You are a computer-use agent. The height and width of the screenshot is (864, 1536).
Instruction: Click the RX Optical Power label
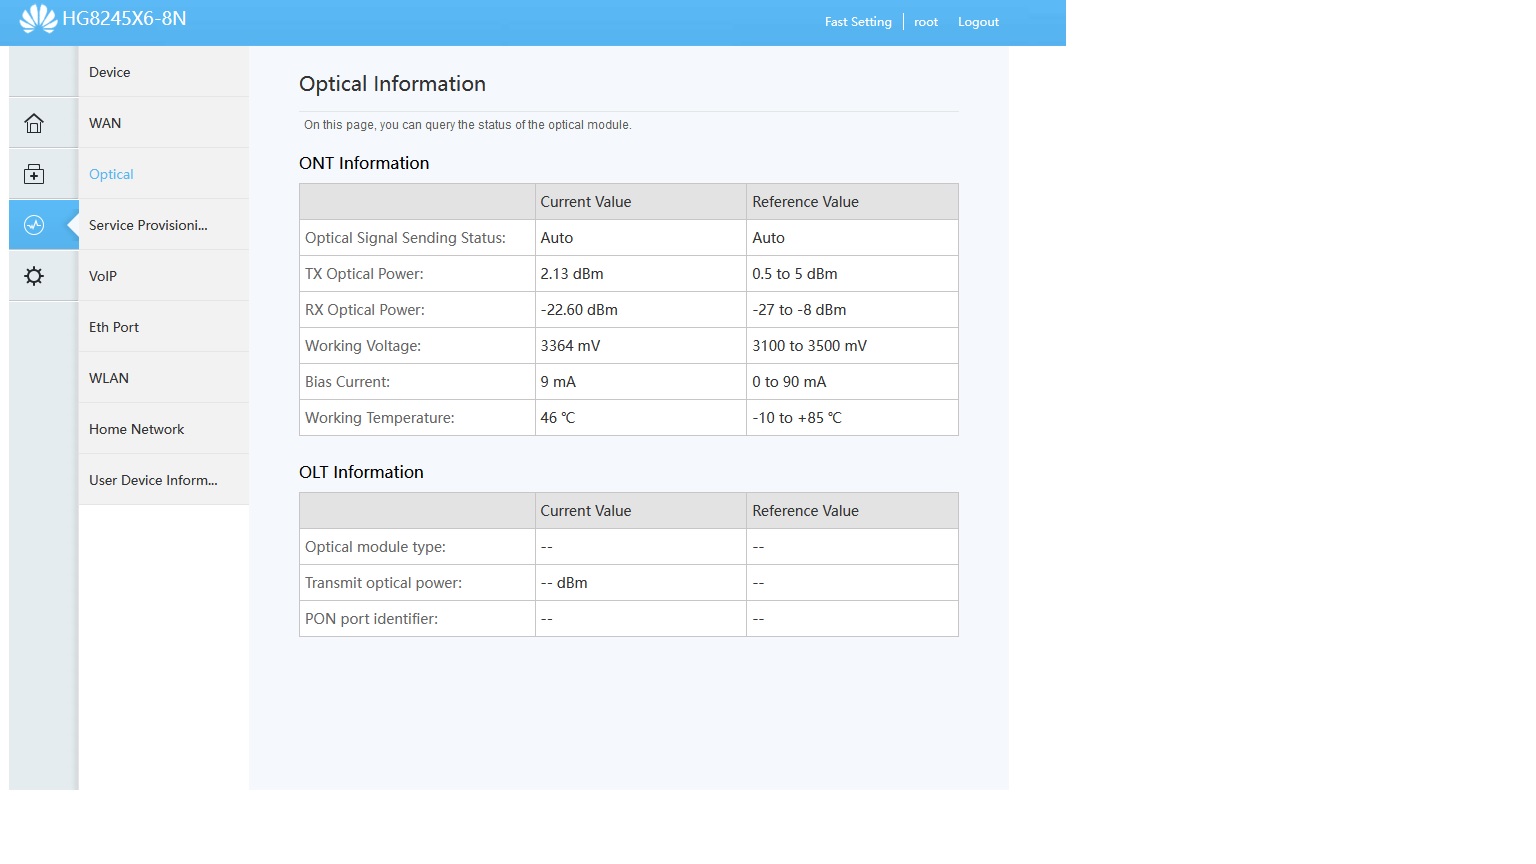point(365,310)
